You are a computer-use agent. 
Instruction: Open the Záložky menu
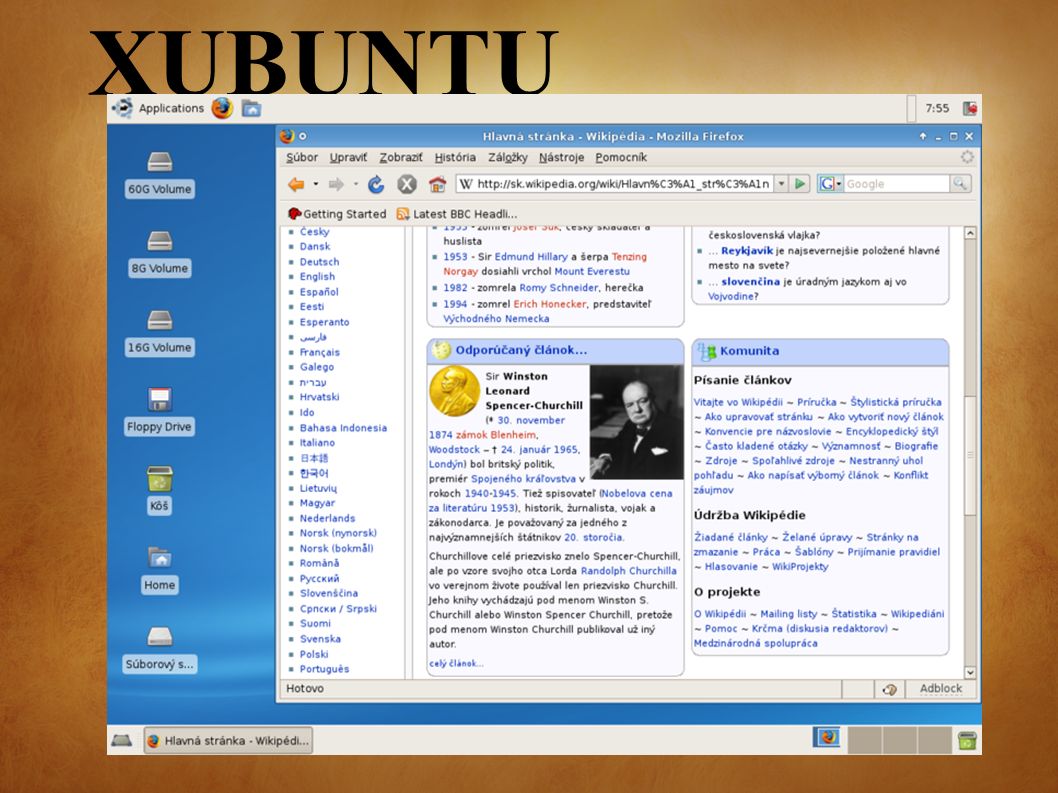coord(507,157)
